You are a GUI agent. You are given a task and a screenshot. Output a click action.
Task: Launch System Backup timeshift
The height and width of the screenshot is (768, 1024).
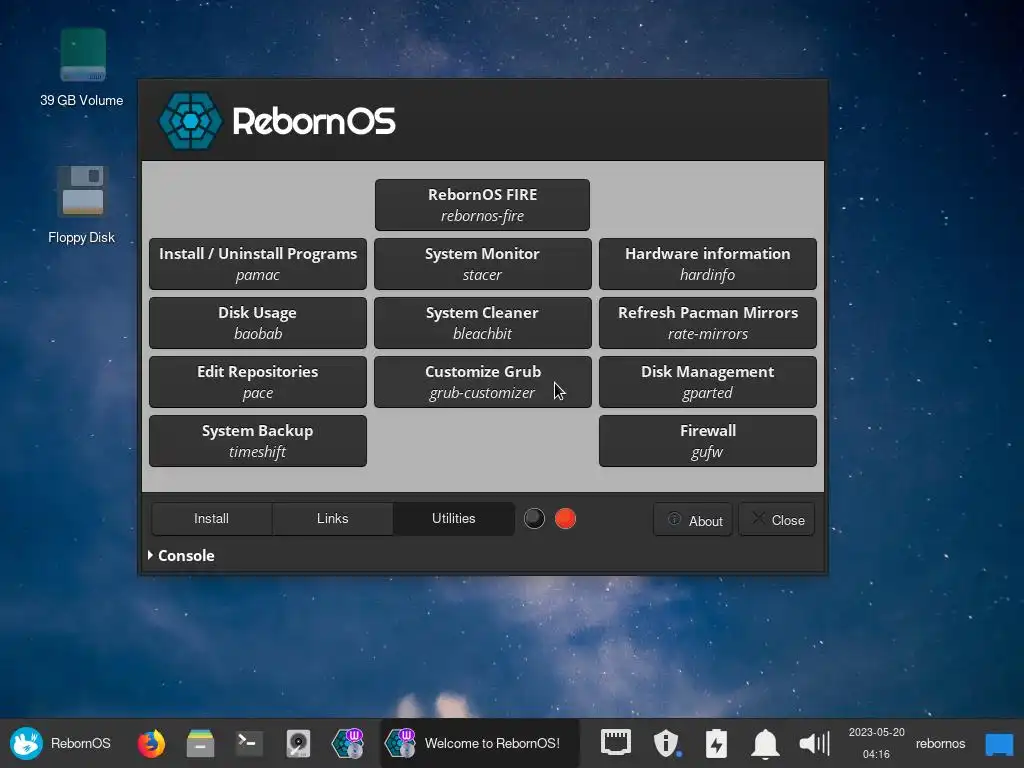tap(258, 441)
